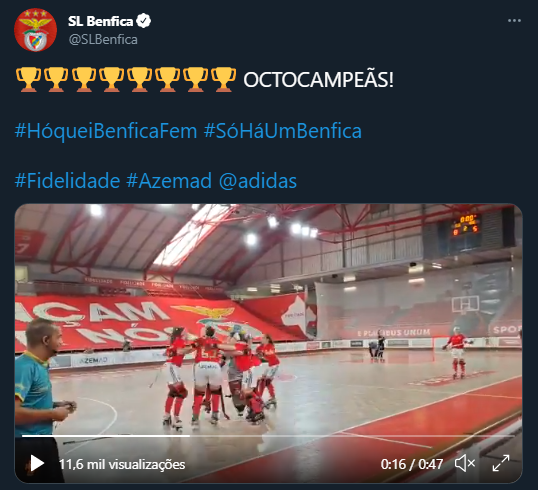Open the #Azemad hashtag
Screen dimensions: 538x490
169,181
